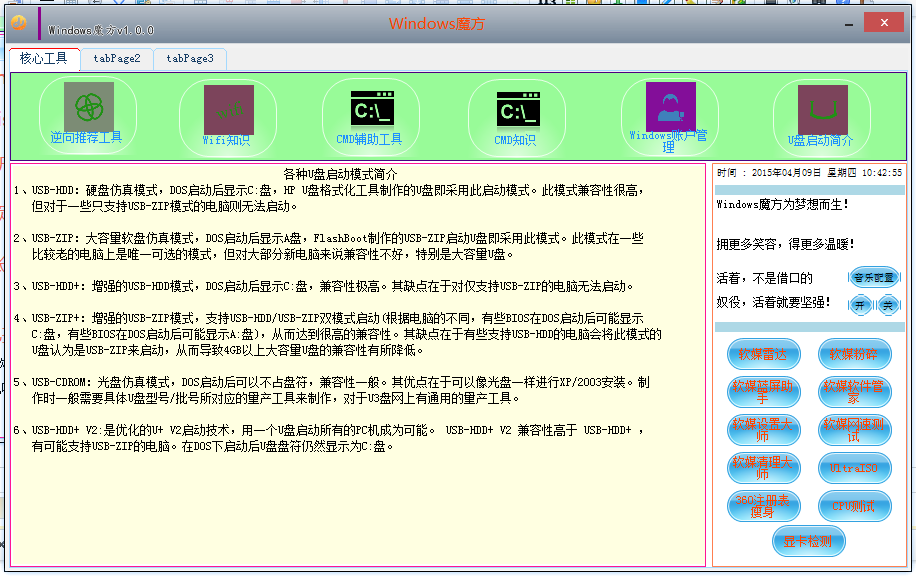The width and height of the screenshot is (916, 576).
Task: Click the USB-HDD+ paragraph item 3
Action: click(x=323, y=286)
